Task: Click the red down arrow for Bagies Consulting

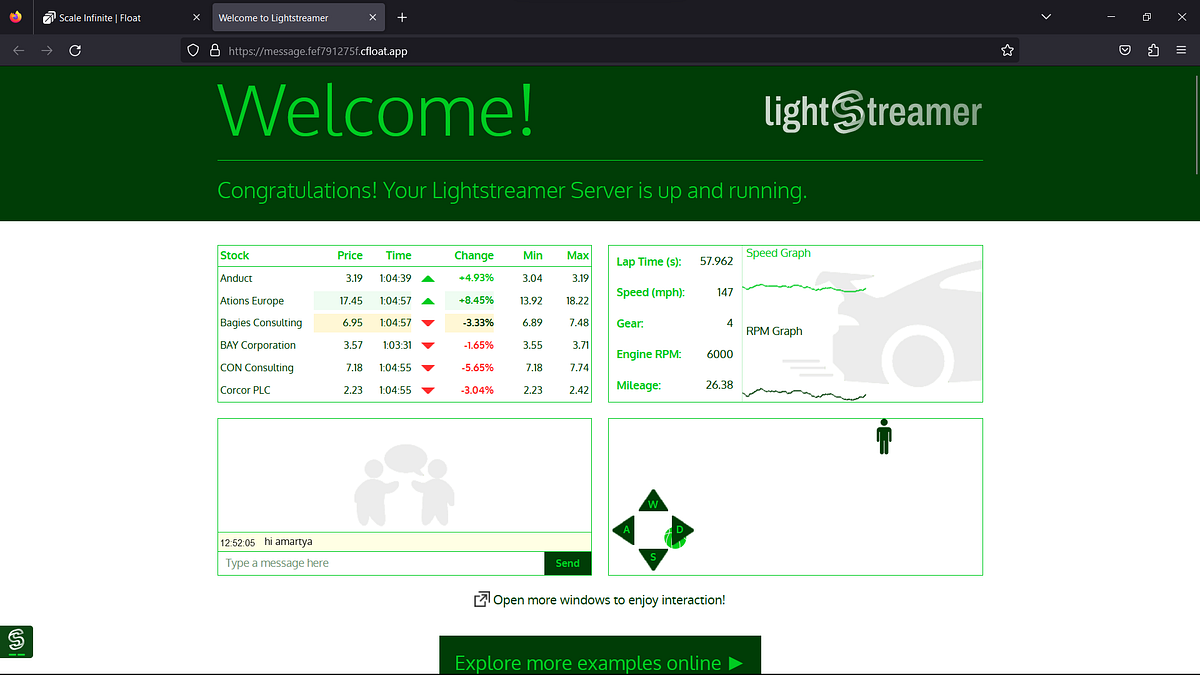Action: pyautogui.click(x=427, y=322)
